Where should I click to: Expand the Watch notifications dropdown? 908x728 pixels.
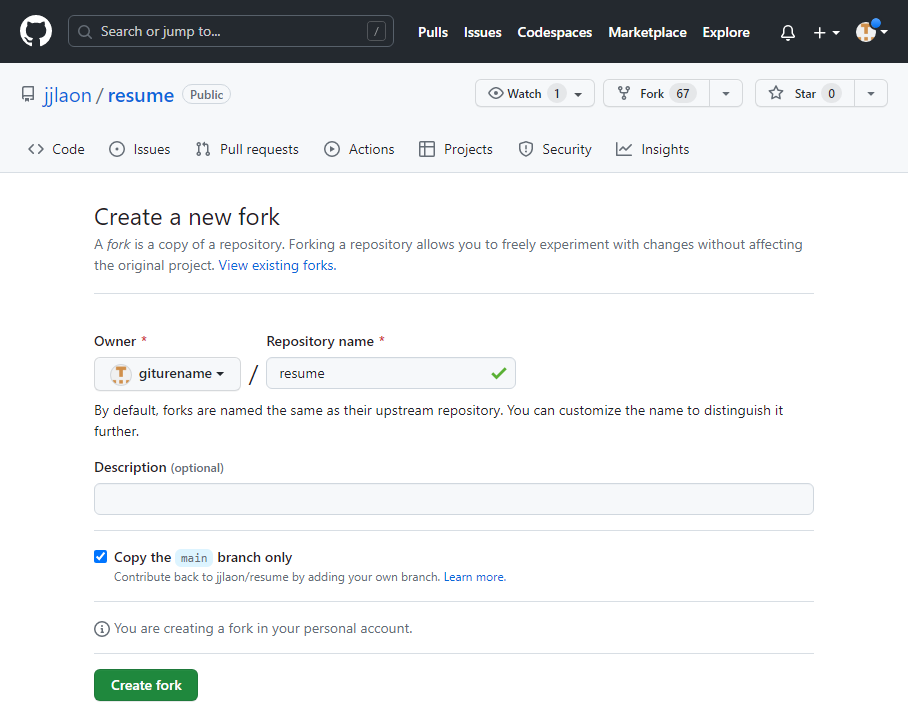(578, 94)
